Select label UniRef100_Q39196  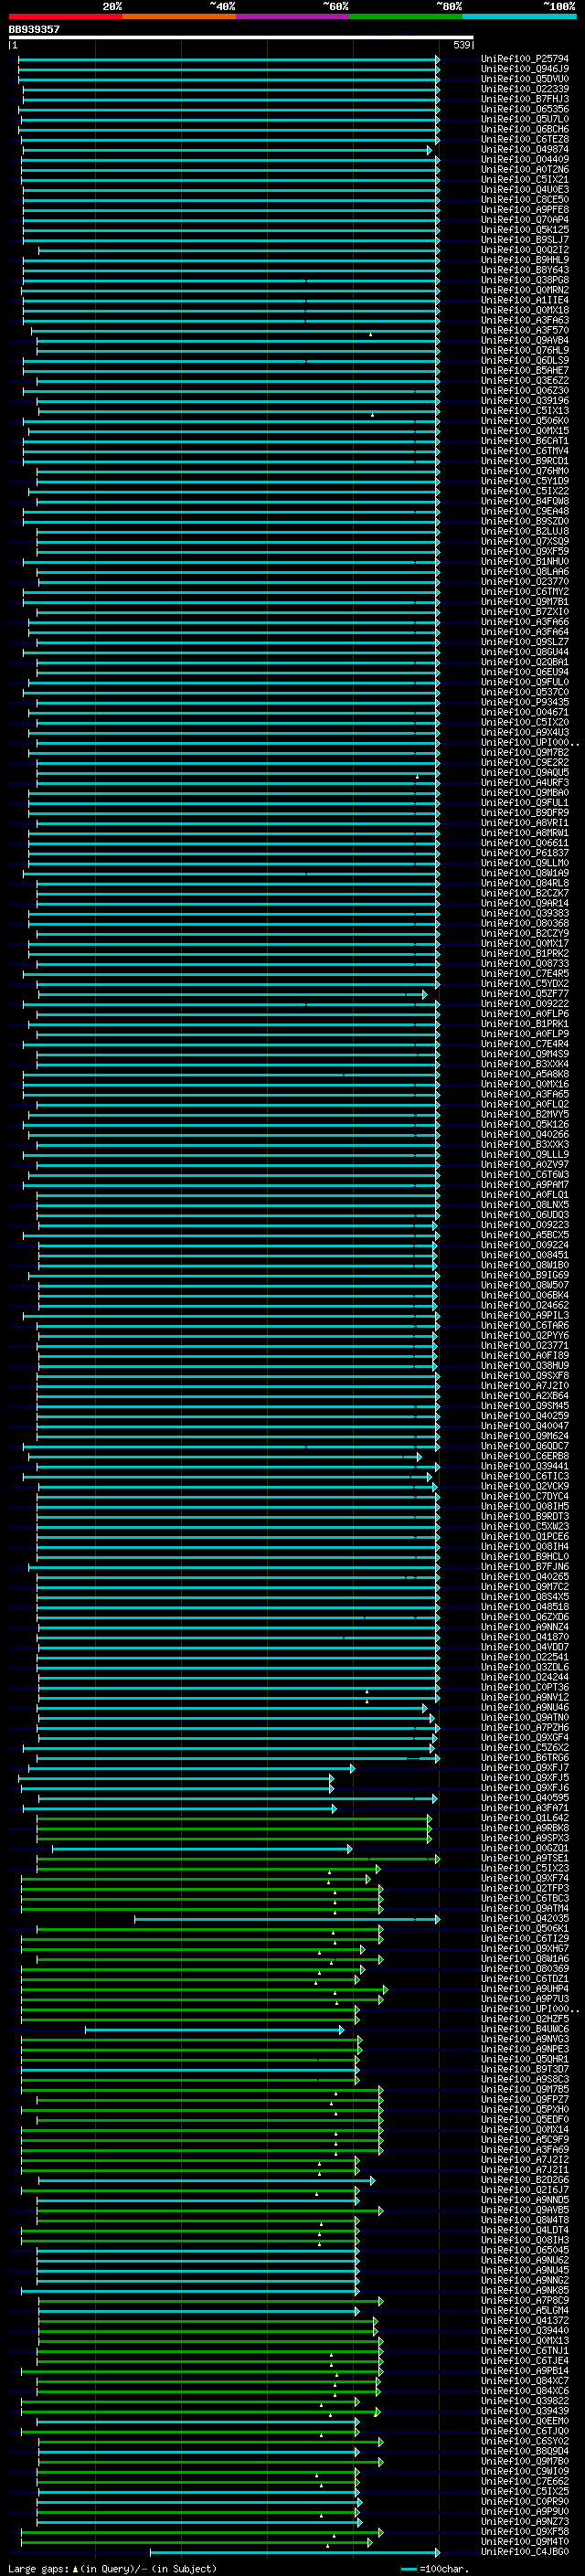[x=525, y=401]
